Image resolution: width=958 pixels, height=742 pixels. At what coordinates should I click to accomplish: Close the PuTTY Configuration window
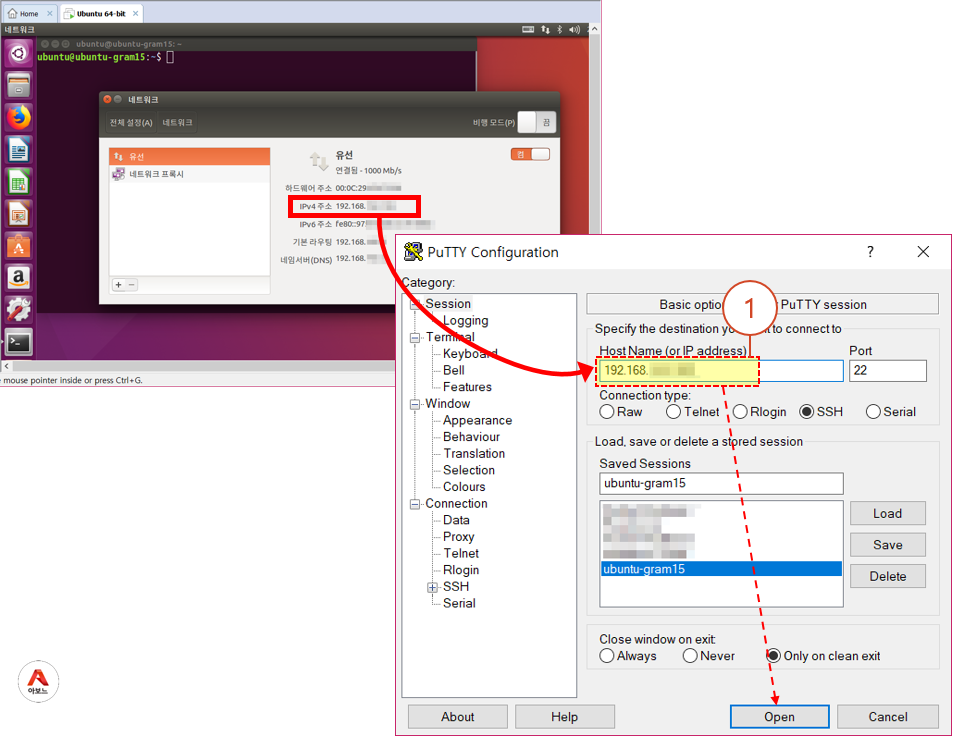pos(923,252)
